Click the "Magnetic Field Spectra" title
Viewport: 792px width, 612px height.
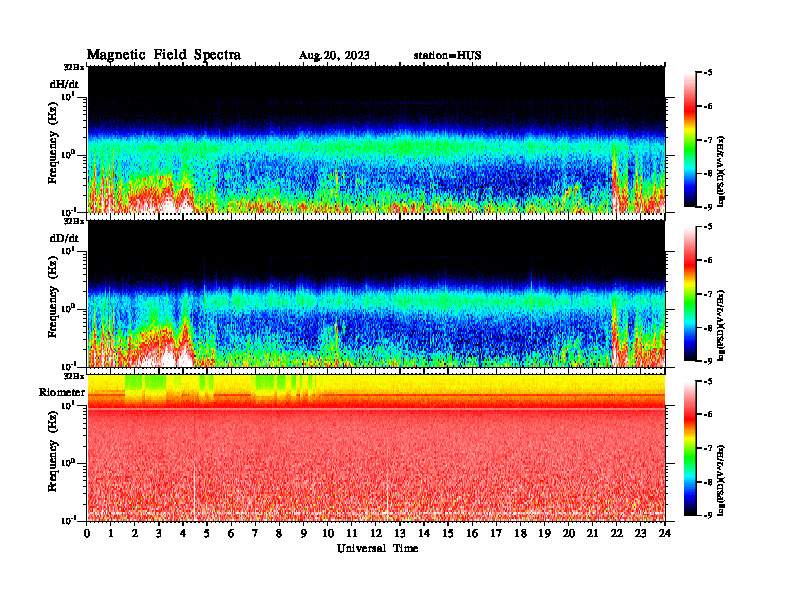click(164, 55)
